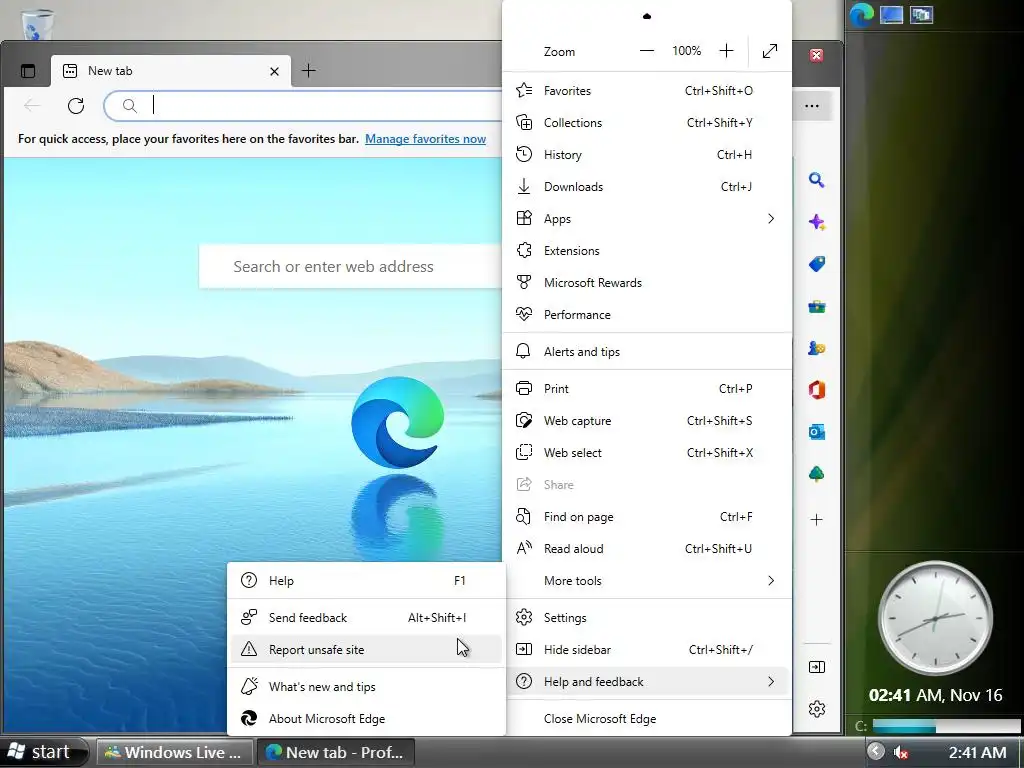Click the Print printer icon
This screenshot has height=768, width=1024.
pos(524,389)
